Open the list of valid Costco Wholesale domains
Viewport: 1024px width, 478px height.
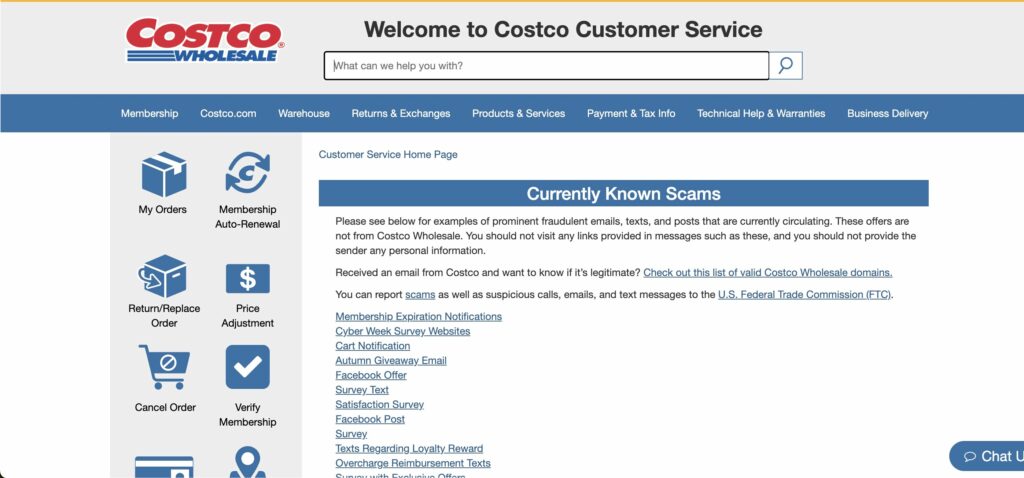768,272
